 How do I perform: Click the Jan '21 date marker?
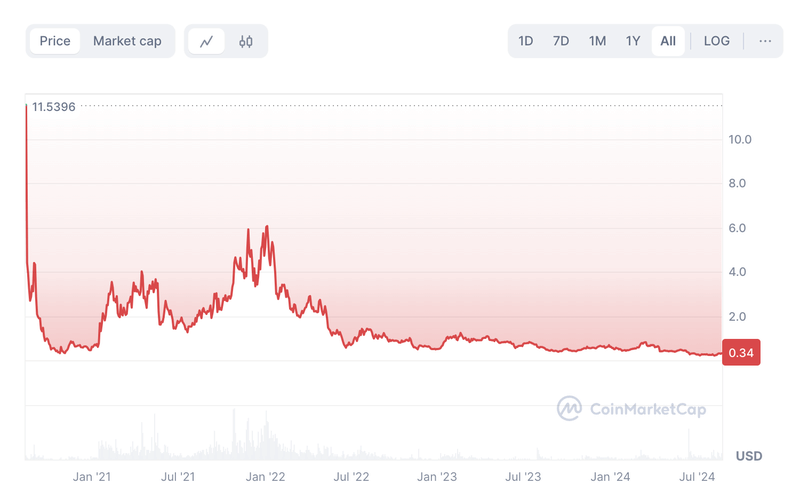(x=93, y=478)
